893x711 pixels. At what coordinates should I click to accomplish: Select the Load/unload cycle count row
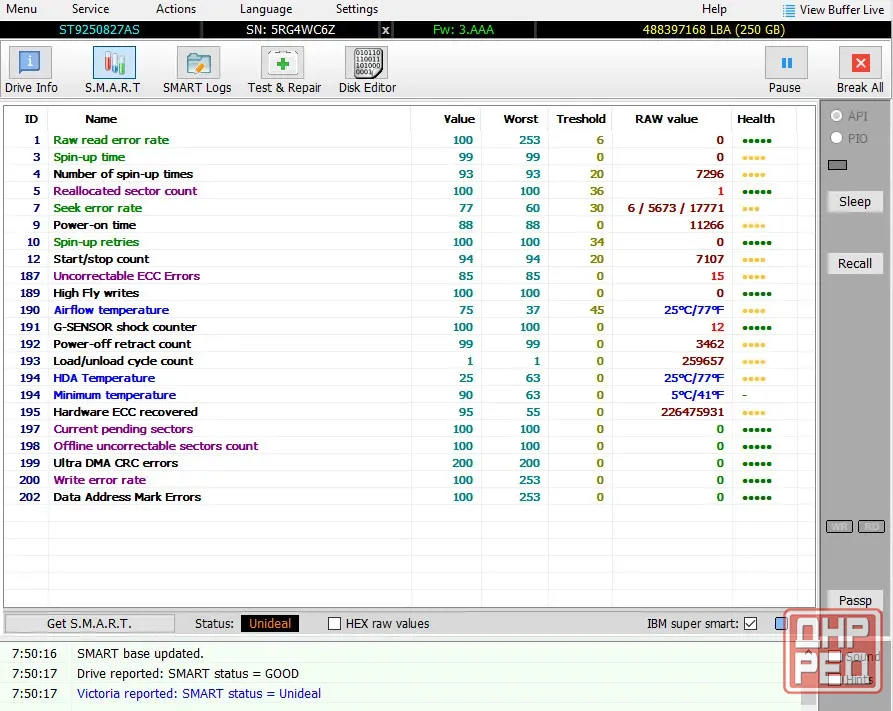pos(409,361)
